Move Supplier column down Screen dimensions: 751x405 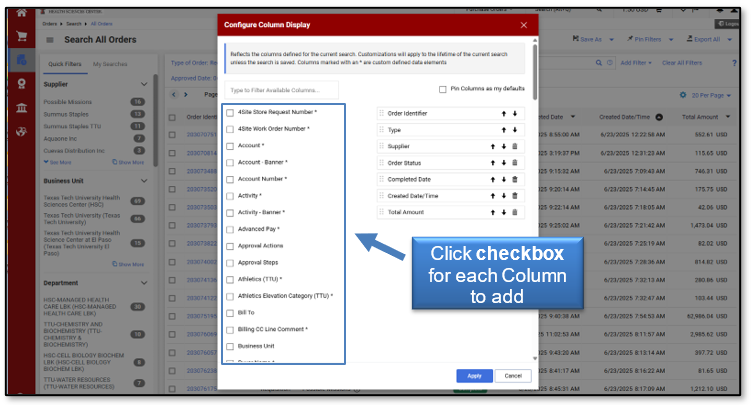[x=504, y=146]
